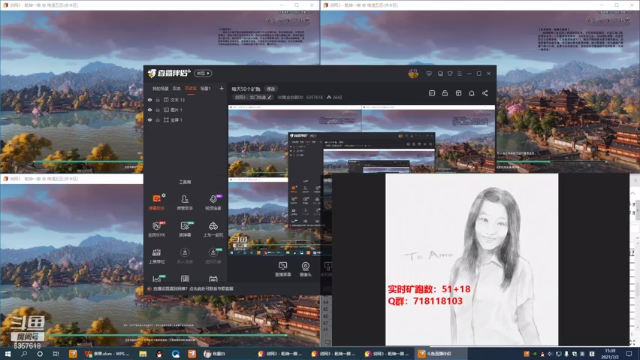
Task: Click the edit button beside stream title
Action: pyautogui.click(x=271, y=89)
